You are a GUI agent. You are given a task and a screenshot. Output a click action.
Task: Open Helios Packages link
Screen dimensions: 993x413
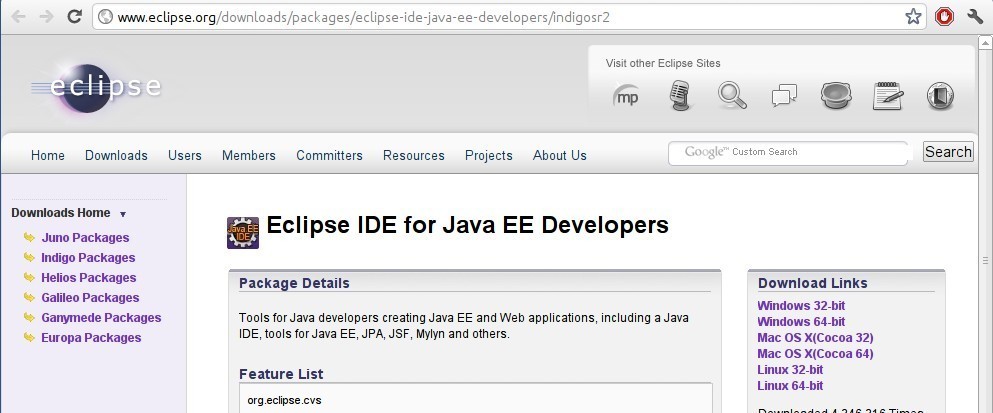[x=89, y=277]
